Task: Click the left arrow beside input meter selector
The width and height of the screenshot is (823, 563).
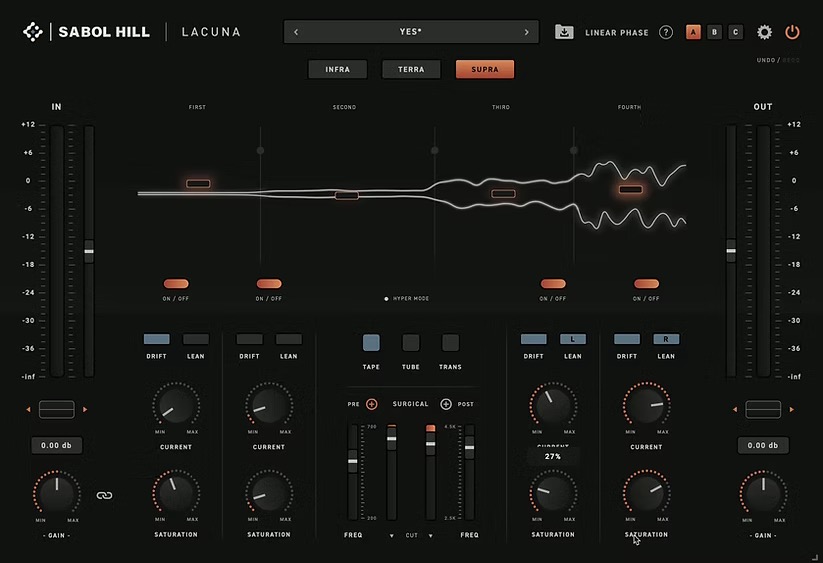Action: tap(28, 409)
